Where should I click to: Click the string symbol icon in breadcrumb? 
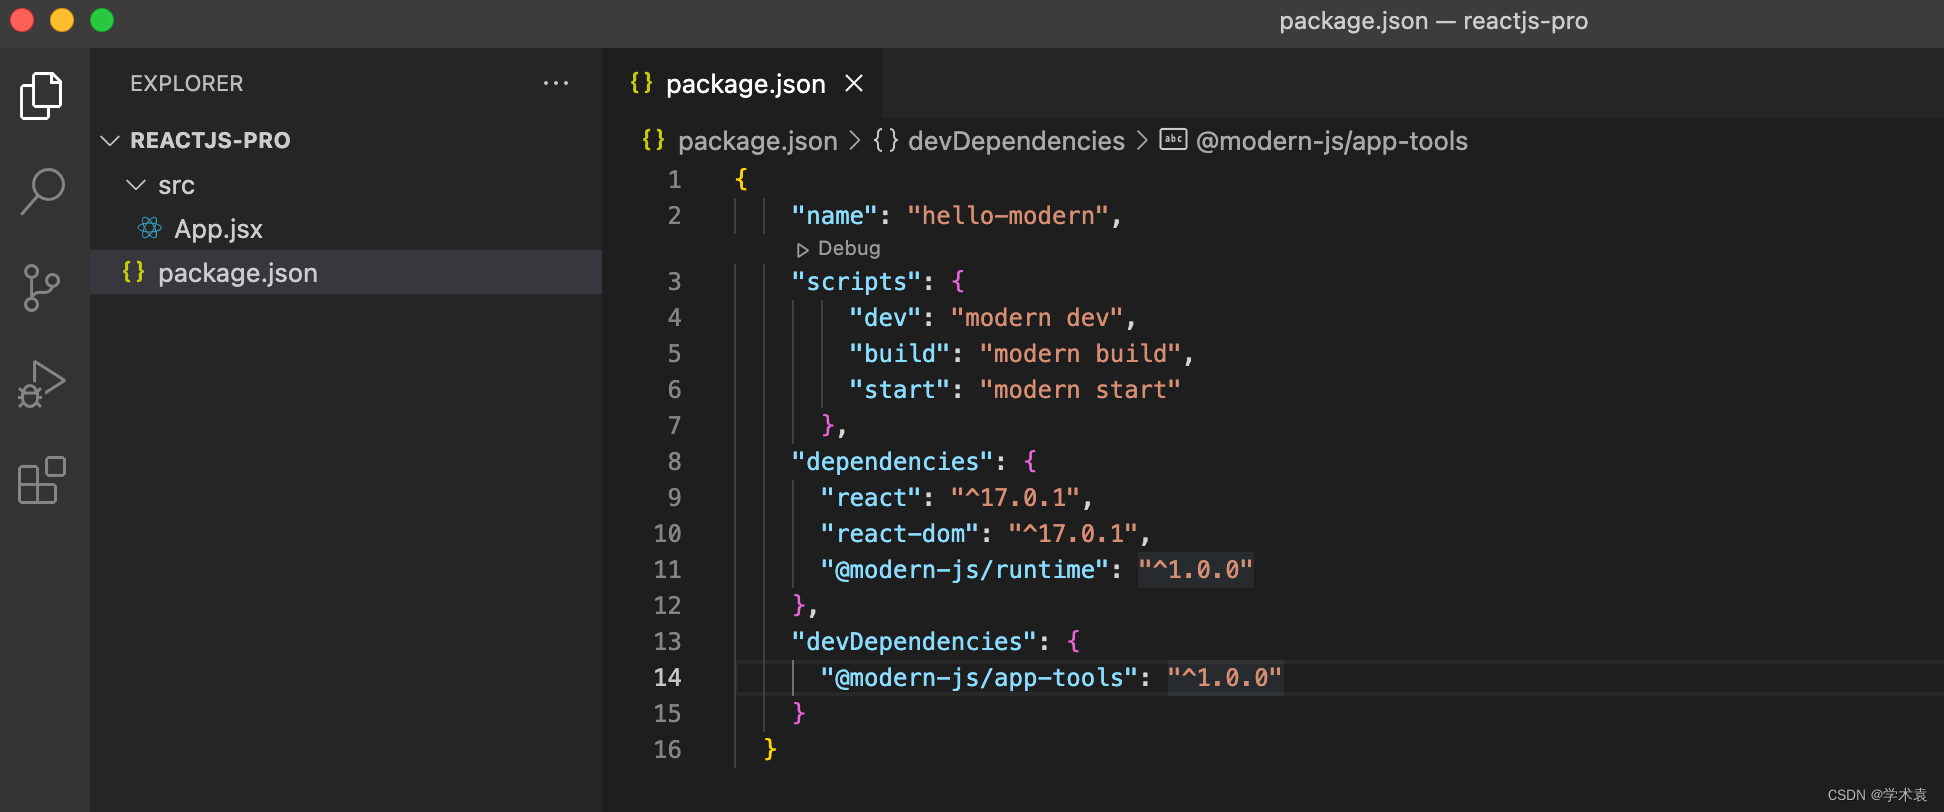click(1173, 140)
